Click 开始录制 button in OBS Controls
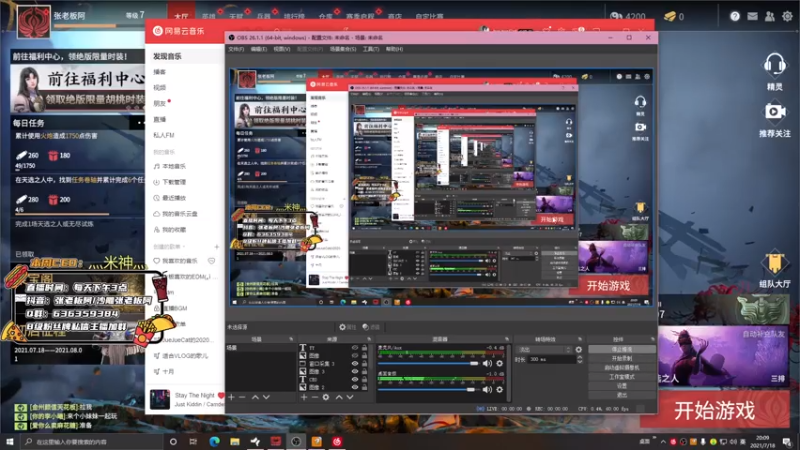Image resolution: width=800 pixels, height=450 pixels. pyautogui.click(x=622, y=358)
